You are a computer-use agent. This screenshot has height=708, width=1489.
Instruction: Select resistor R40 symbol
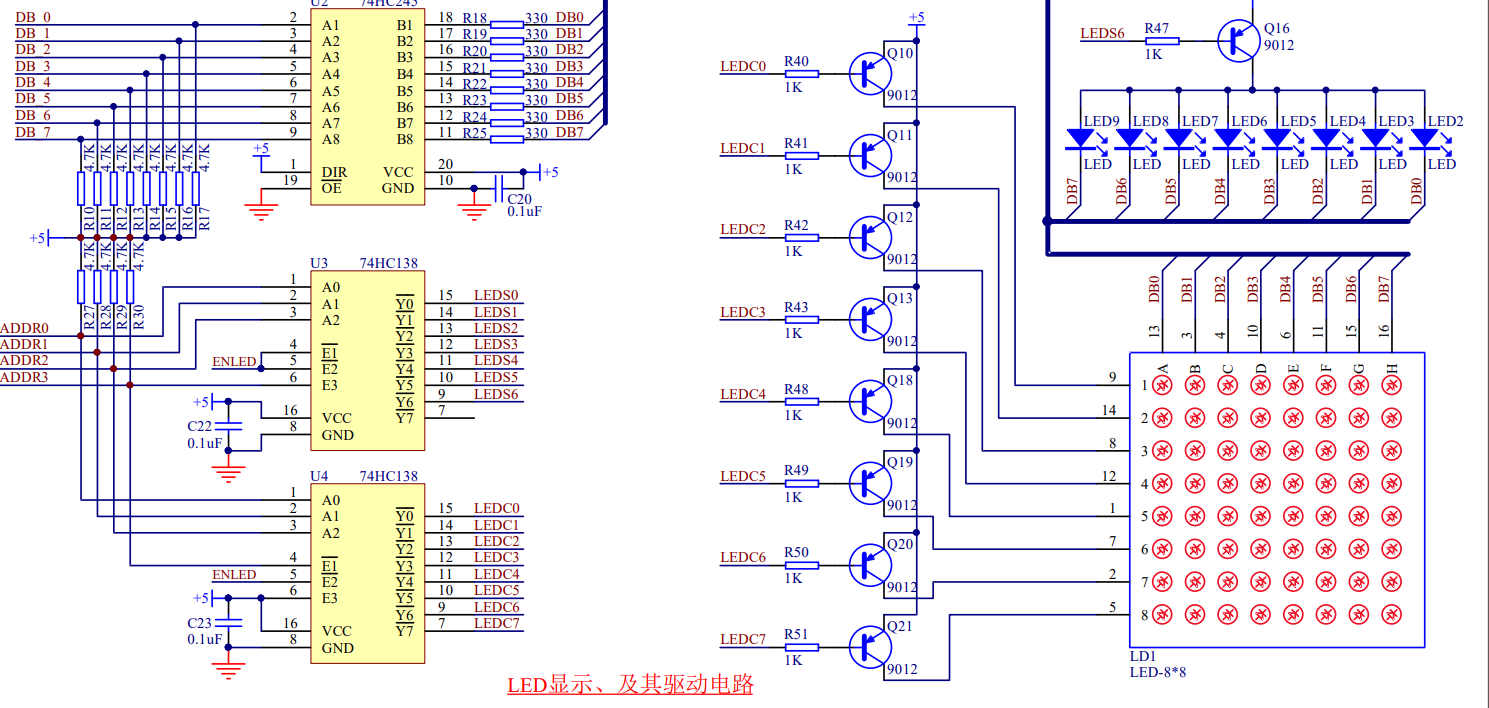802,73
